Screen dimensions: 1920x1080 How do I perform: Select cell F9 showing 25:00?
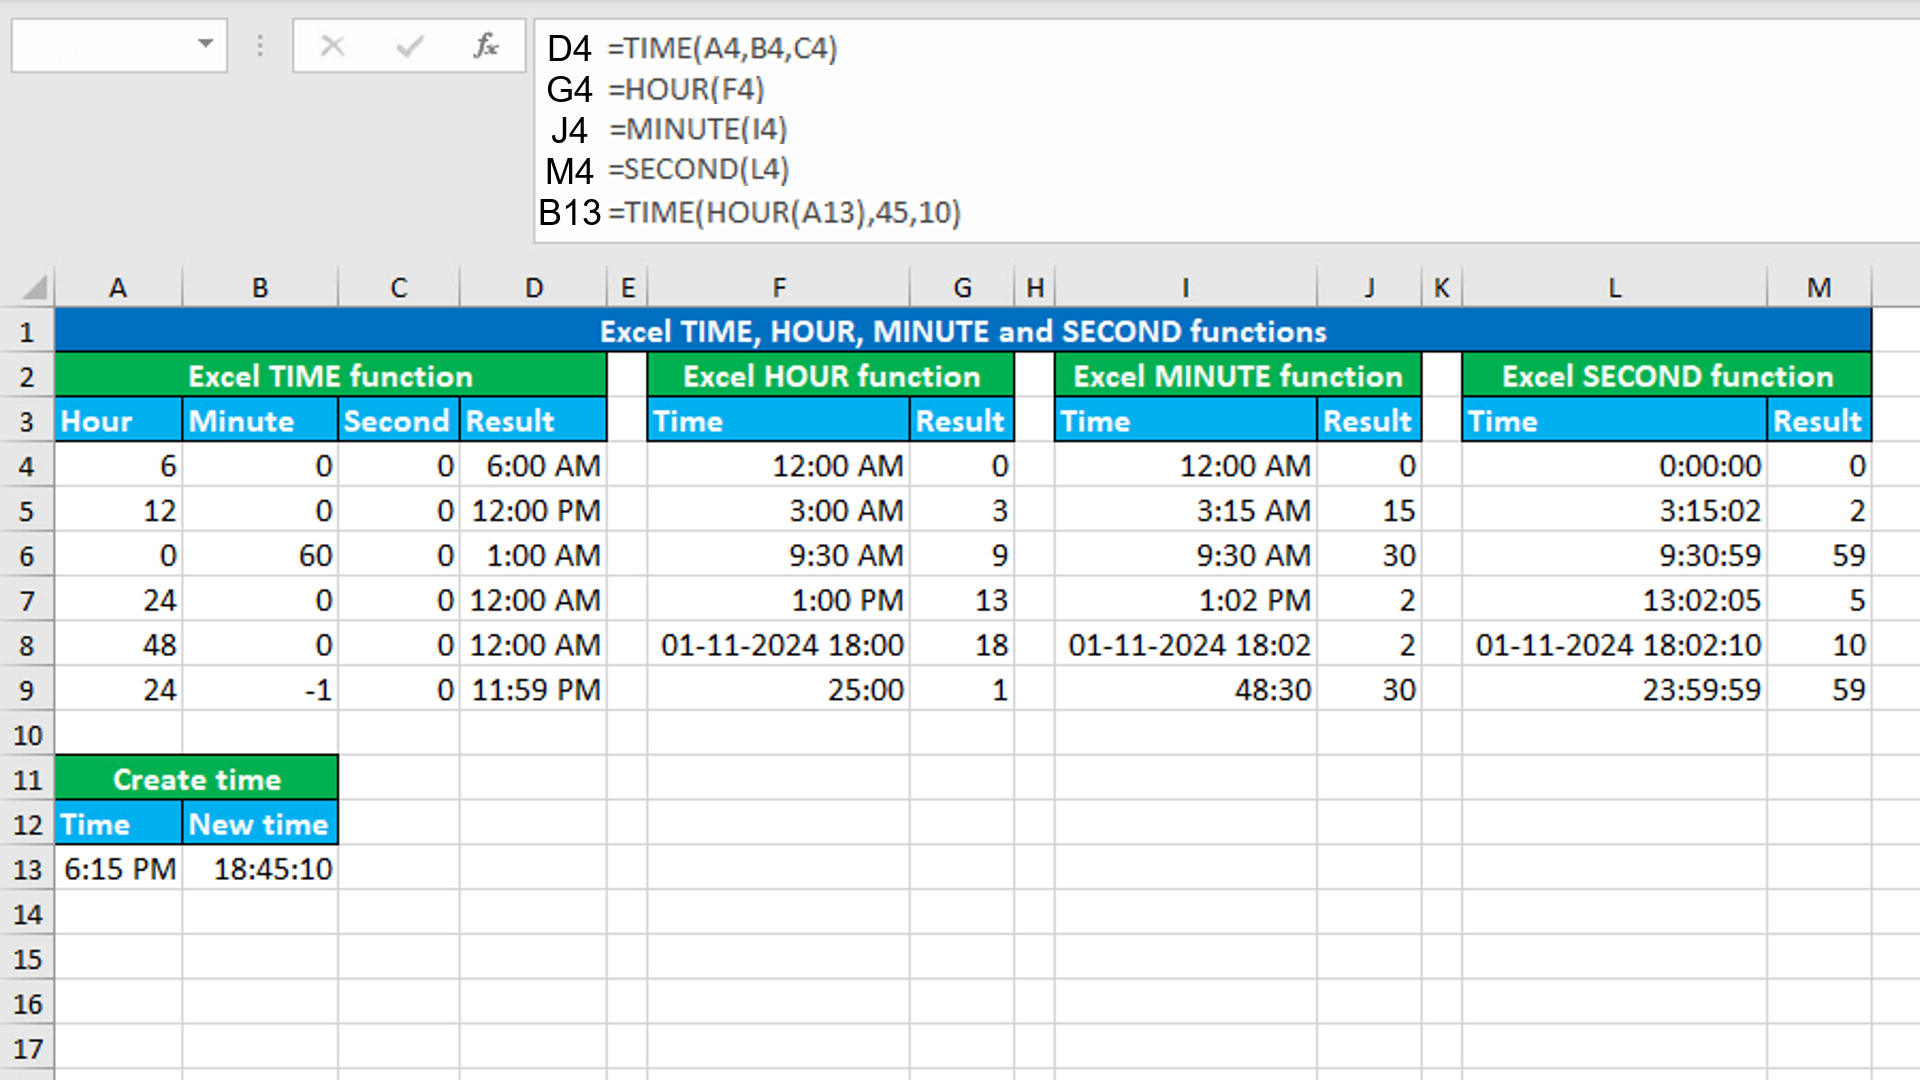click(x=778, y=690)
